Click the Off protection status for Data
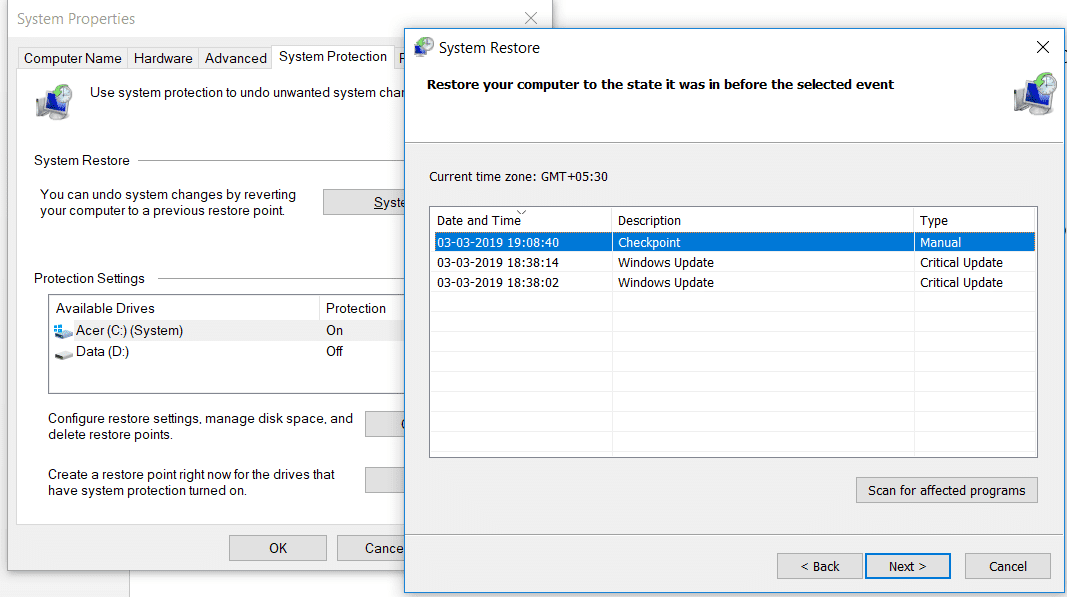Image resolution: width=1067 pixels, height=597 pixels. (334, 352)
